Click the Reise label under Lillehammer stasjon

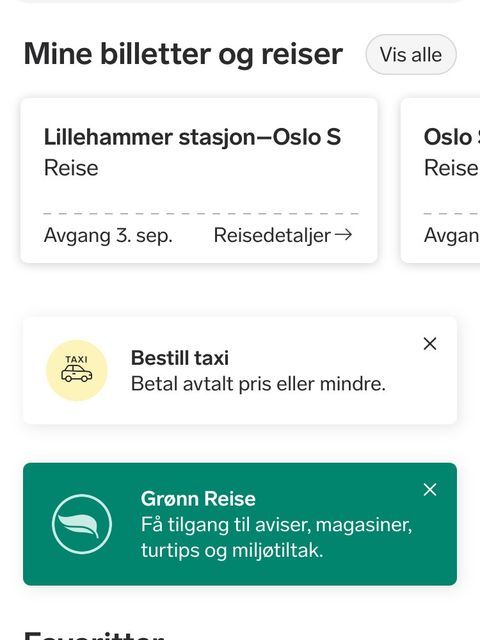click(x=71, y=168)
